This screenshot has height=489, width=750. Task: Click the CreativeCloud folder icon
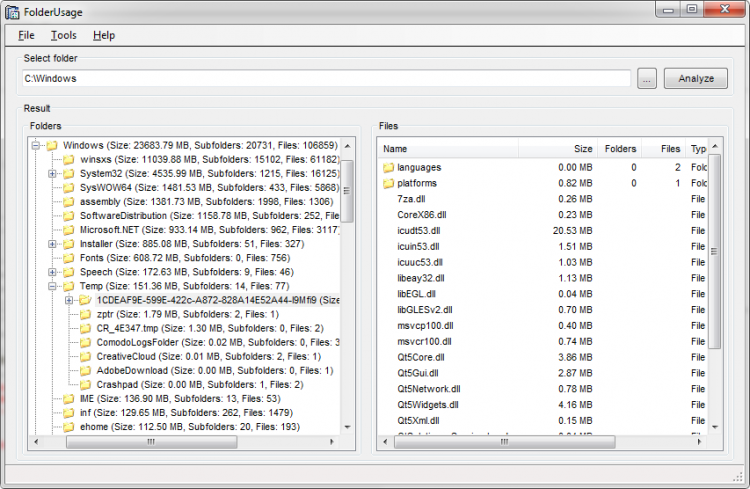[86, 356]
